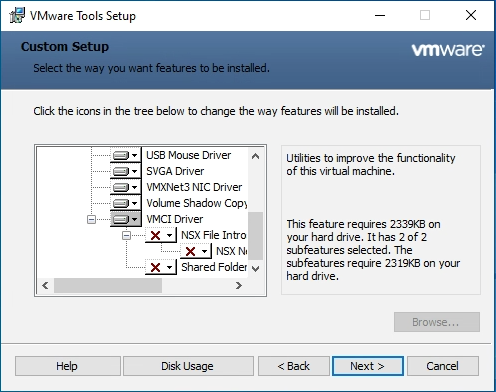Select the NSX File Intro label
The image size is (496, 392).
point(214,235)
